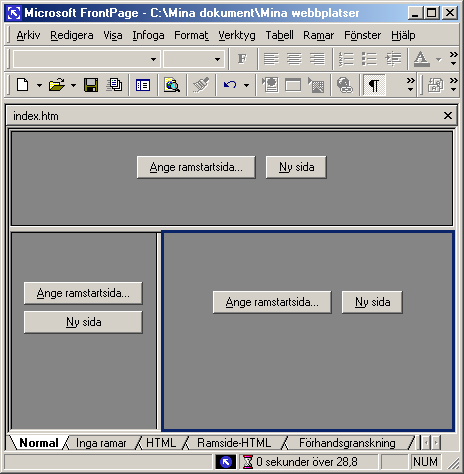The width and height of the screenshot is (464, 474).
Task: Click the Bold (F) formatting button
Action: tap(242, 59)
